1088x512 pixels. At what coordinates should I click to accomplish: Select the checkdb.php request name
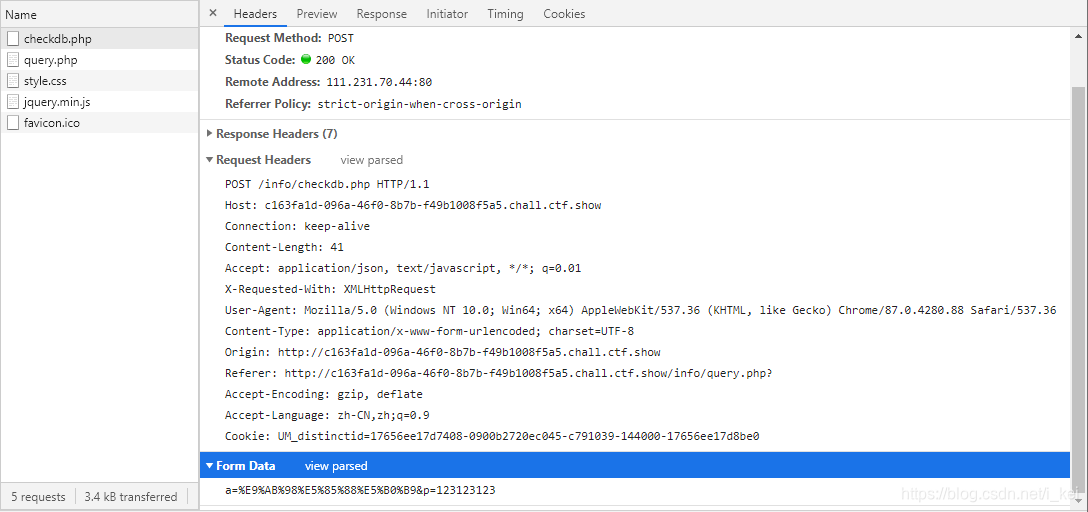pos(58,40)
